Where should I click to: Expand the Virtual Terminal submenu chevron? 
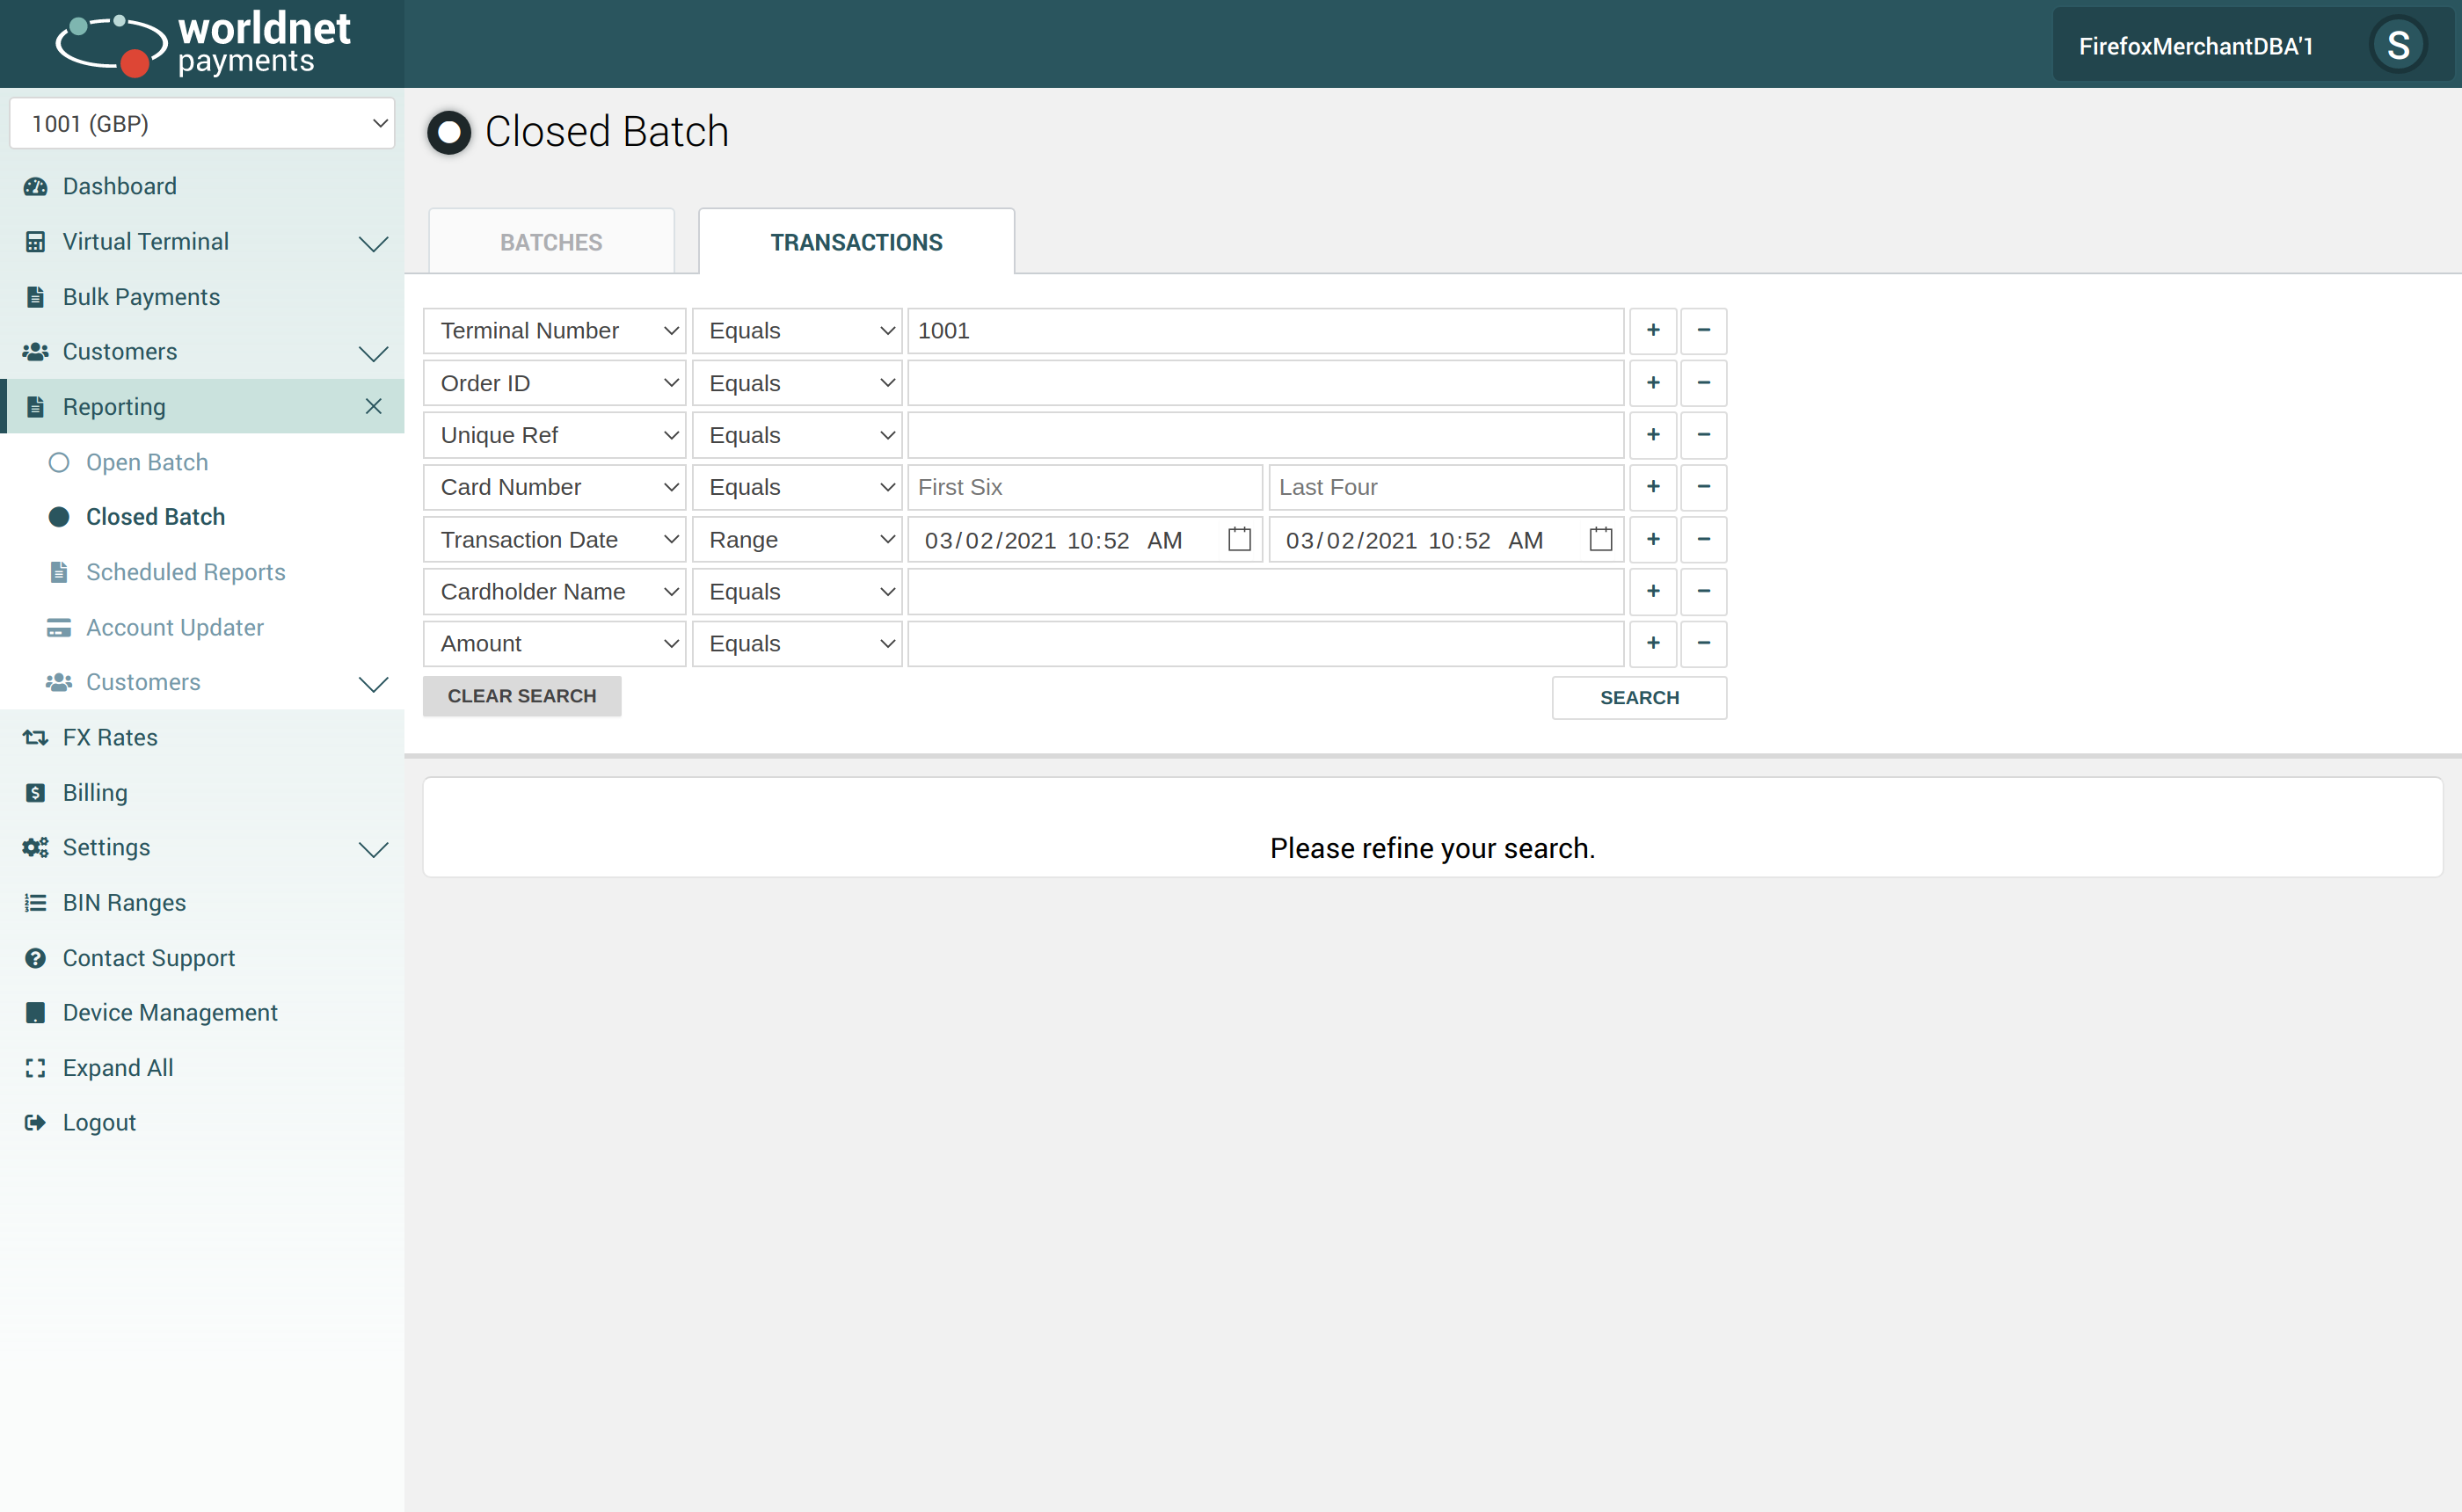[373, 243]
